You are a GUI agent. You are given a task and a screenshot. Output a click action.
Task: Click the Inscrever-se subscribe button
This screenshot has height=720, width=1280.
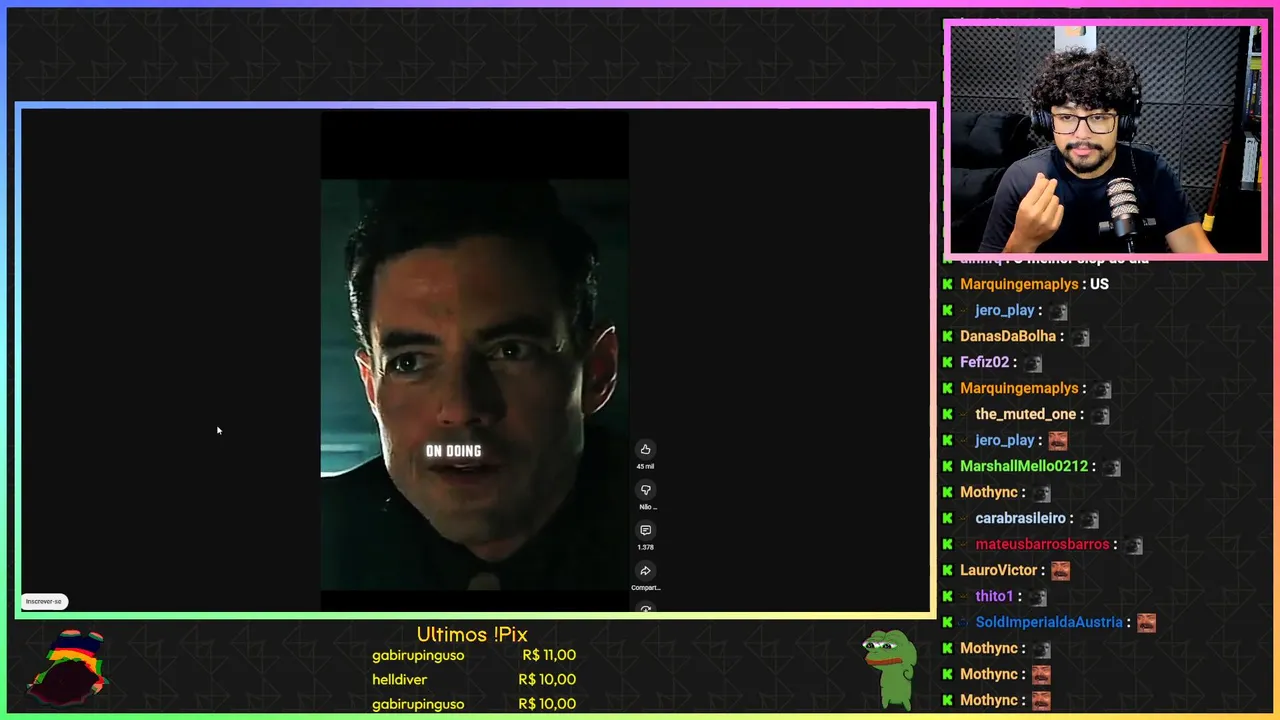44,601
